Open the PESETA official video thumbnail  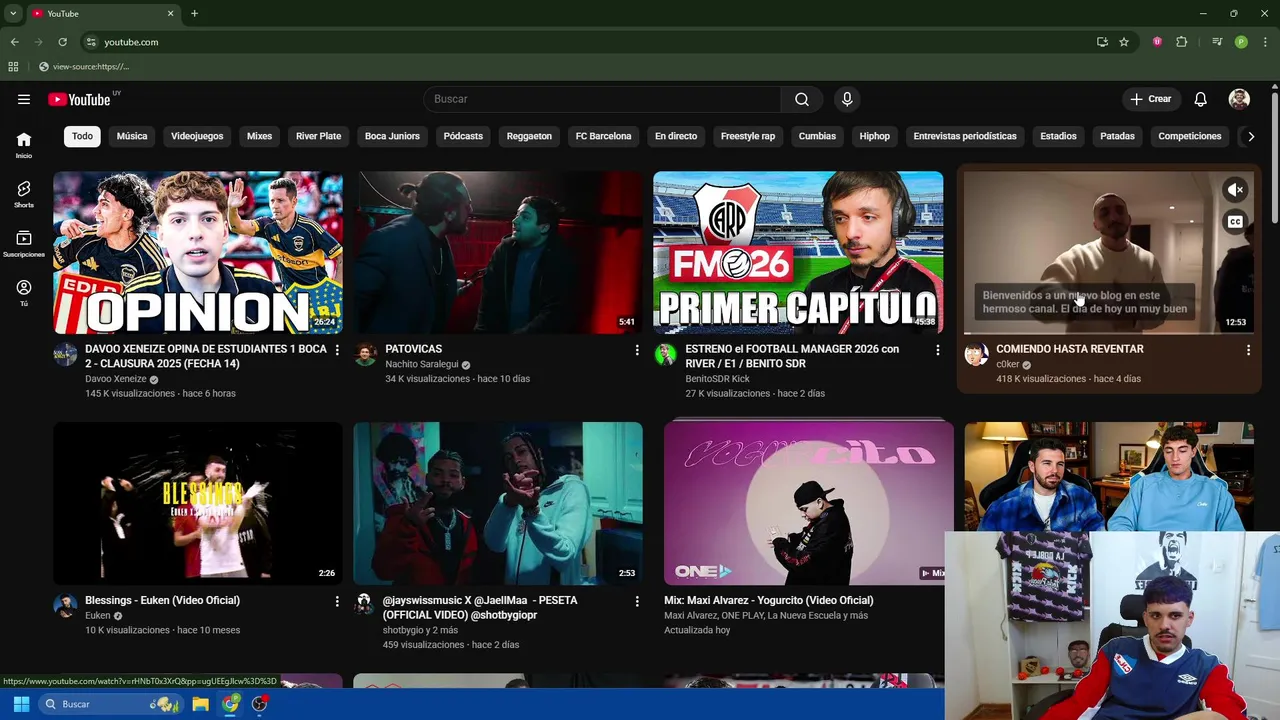pyautogui.click(x=498, y=503)
